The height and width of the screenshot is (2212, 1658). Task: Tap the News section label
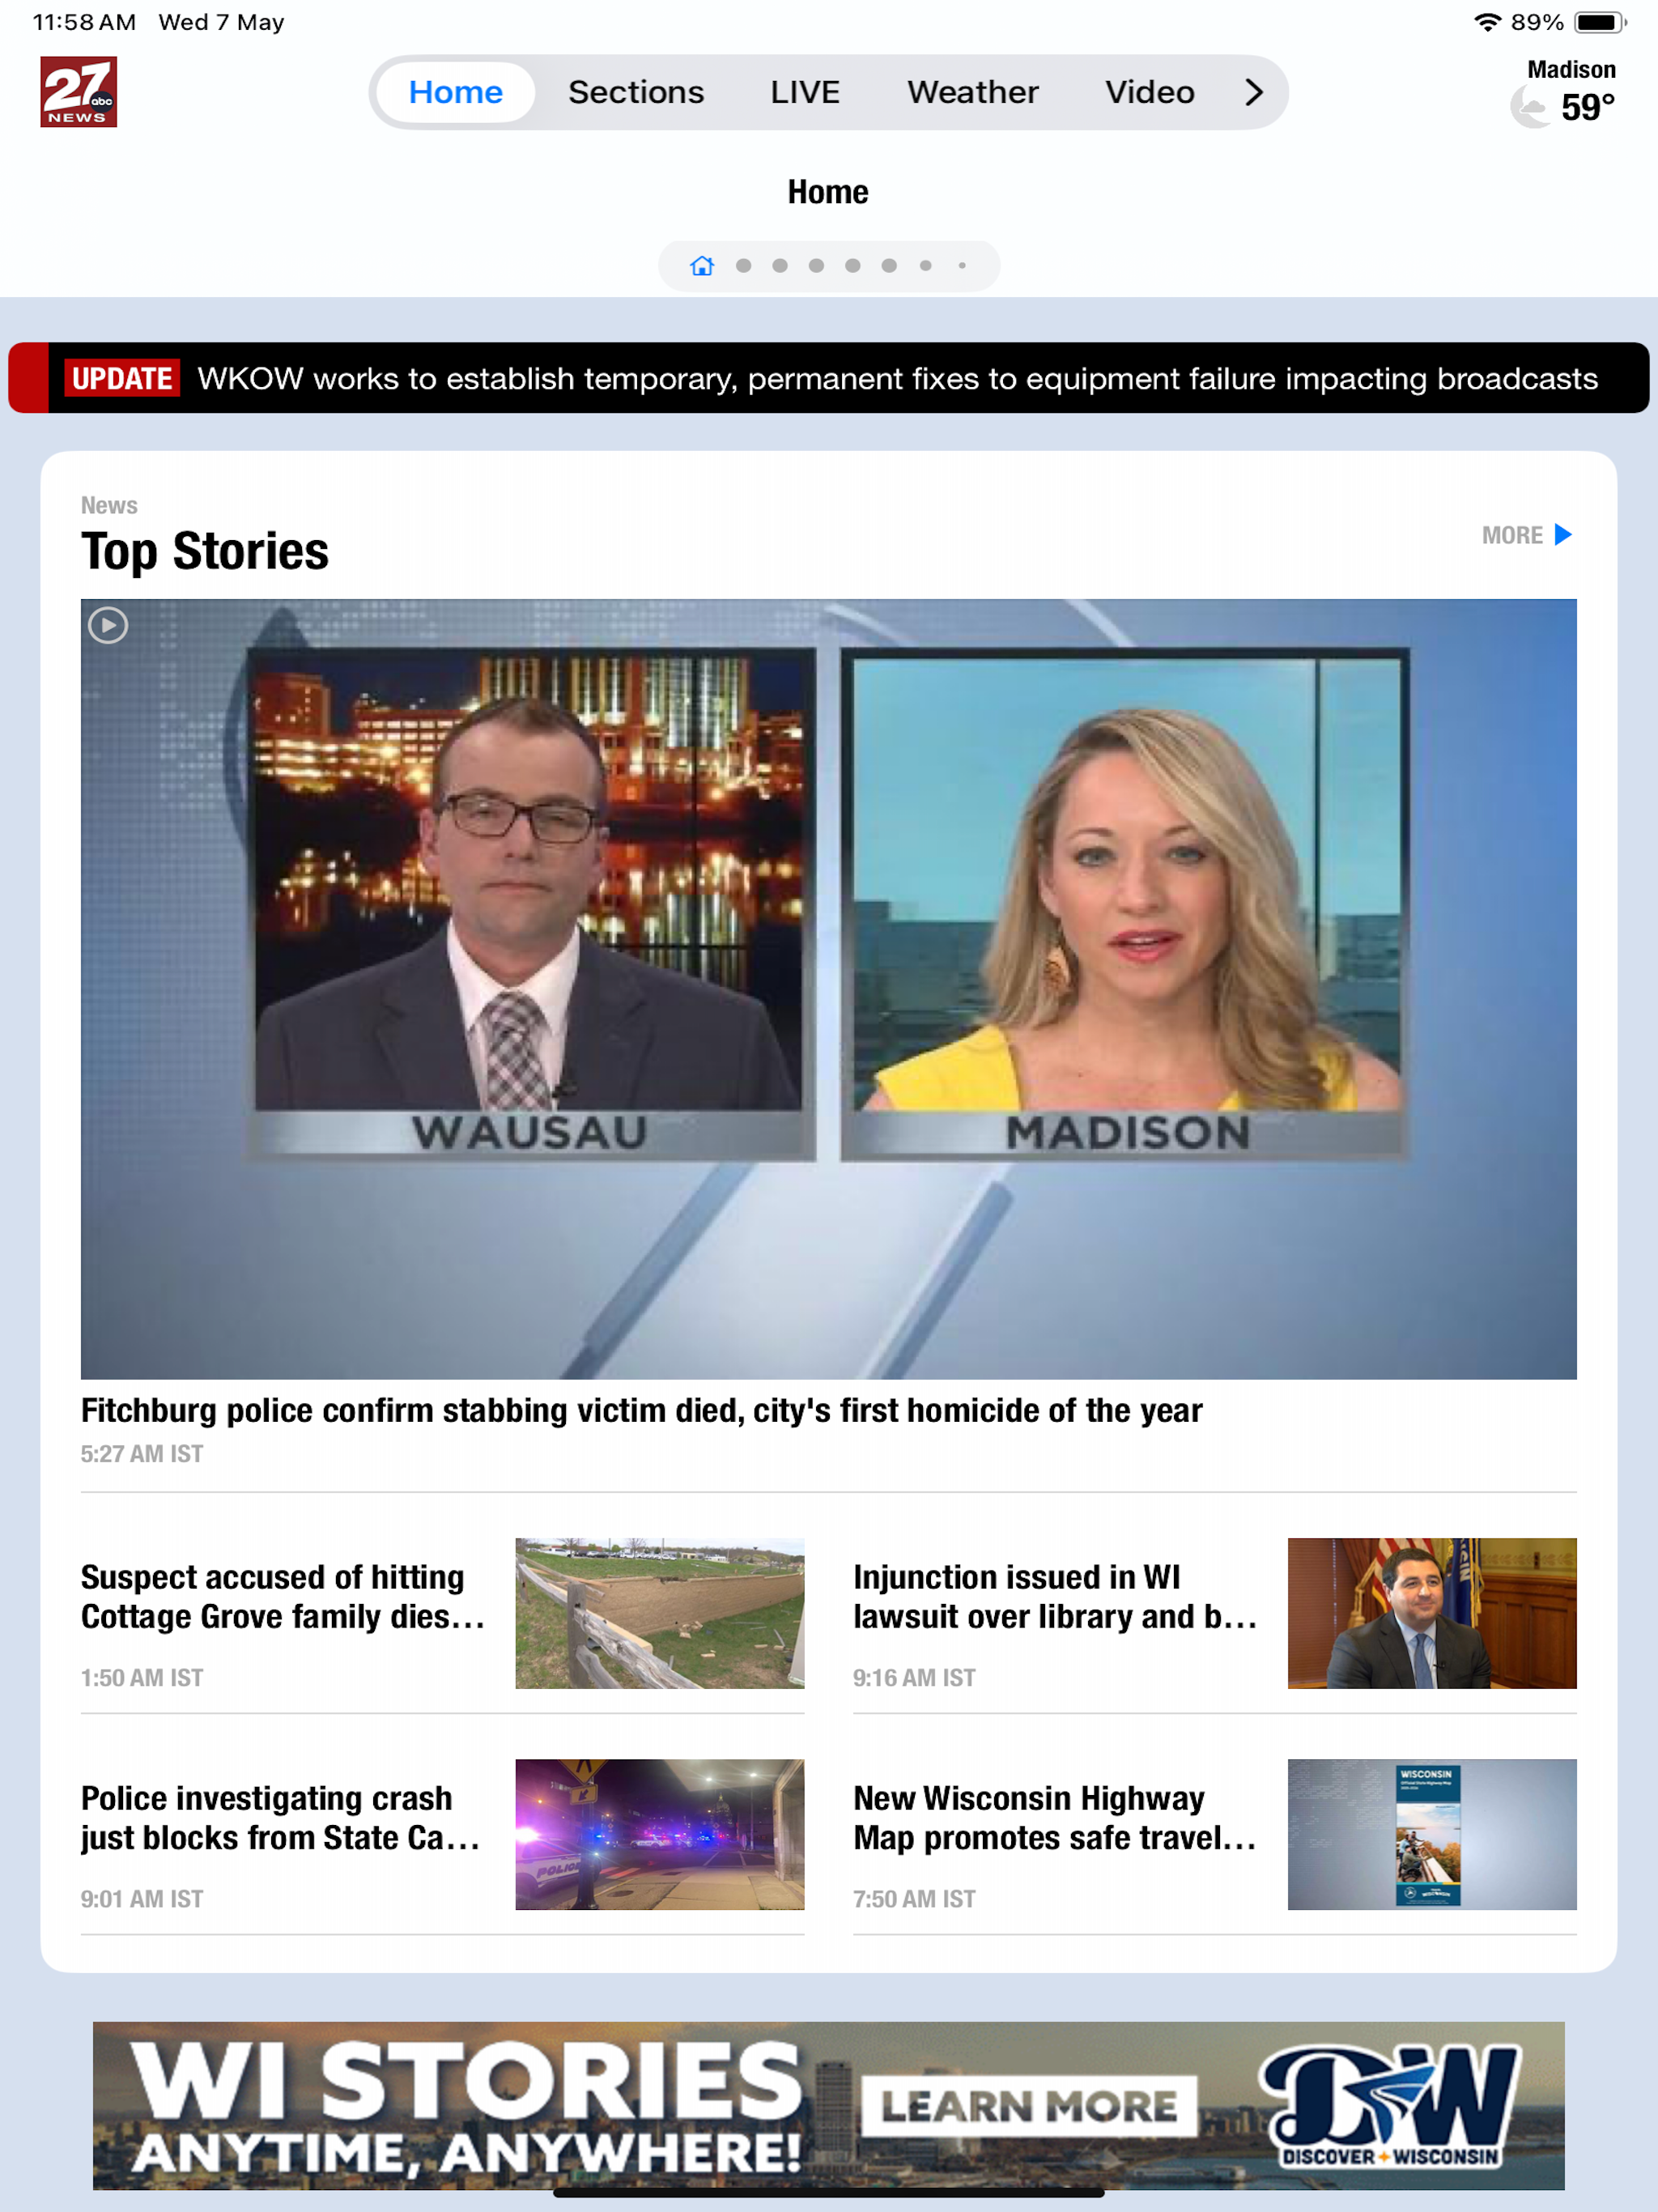coord(109,505)
